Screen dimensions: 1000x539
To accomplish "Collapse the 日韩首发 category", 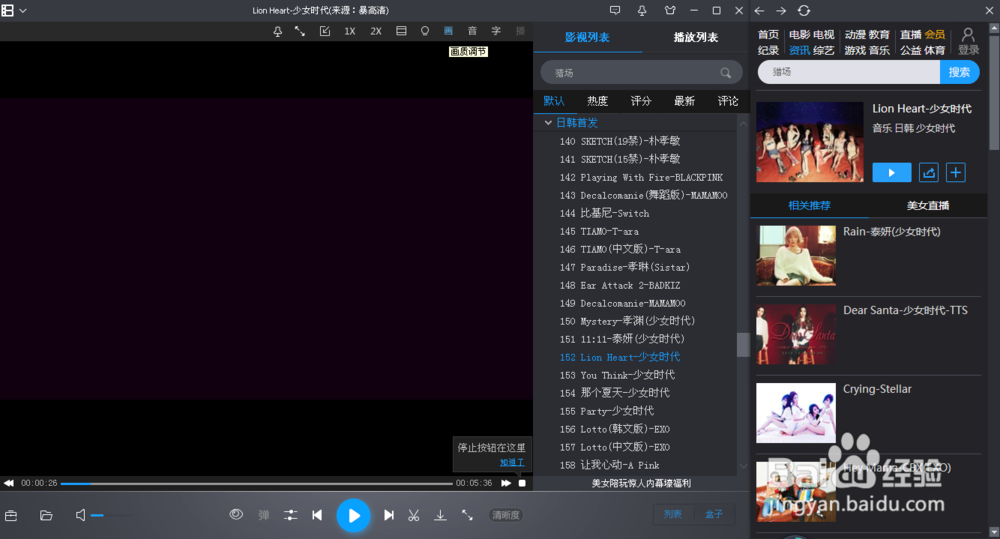I will click(548, 122).
